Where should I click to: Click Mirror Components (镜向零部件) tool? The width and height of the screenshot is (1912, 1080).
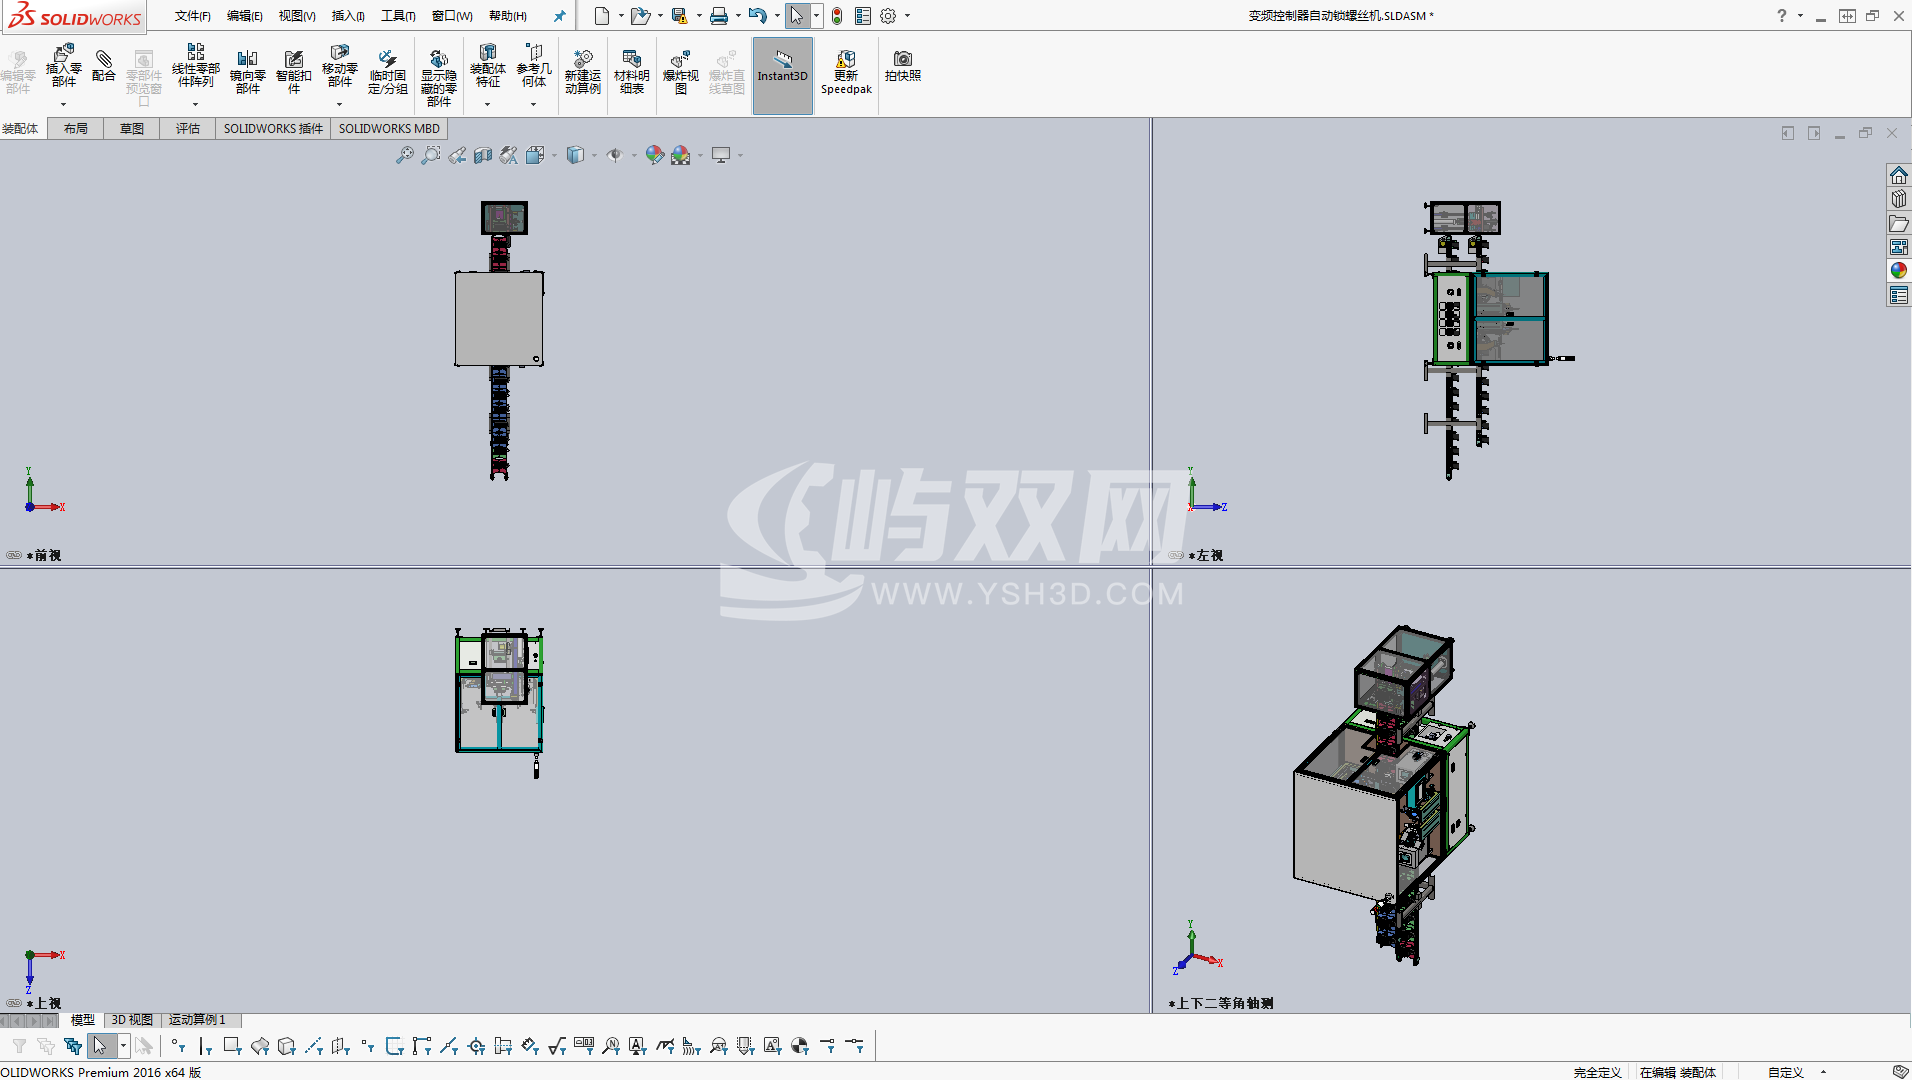click(x=248, y=72)
